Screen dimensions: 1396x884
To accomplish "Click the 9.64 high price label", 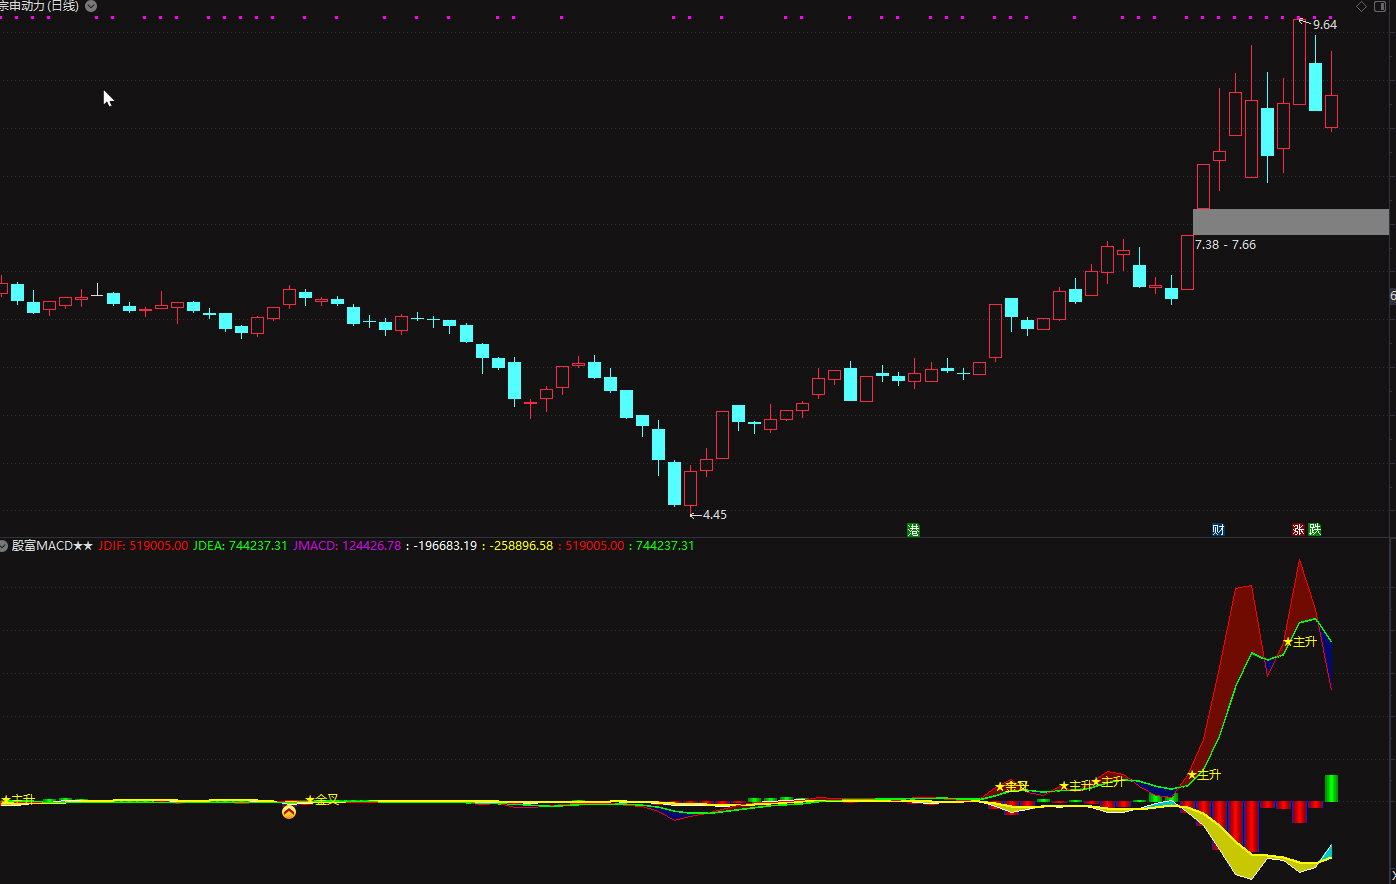I will [1324, 25].
